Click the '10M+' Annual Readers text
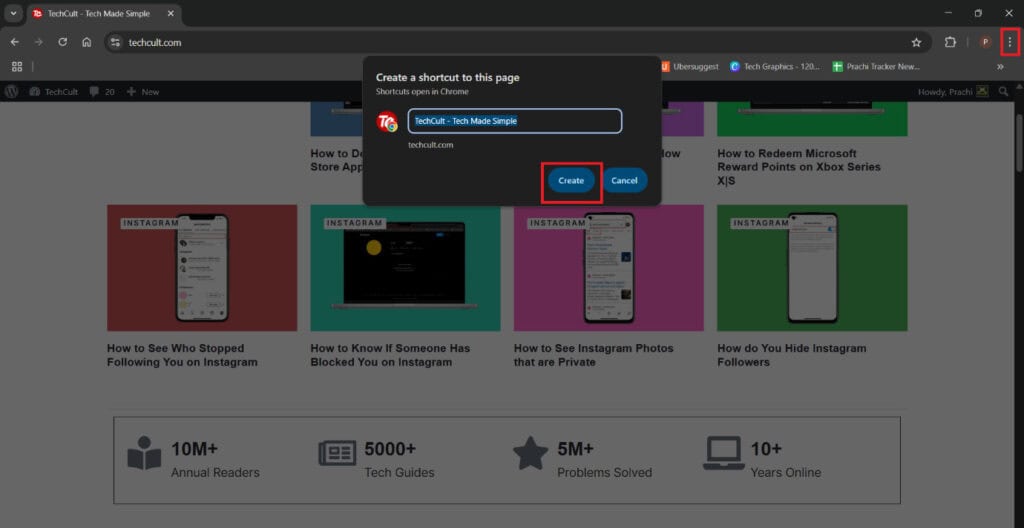1024x528 pixels. (x=195, y=449)
